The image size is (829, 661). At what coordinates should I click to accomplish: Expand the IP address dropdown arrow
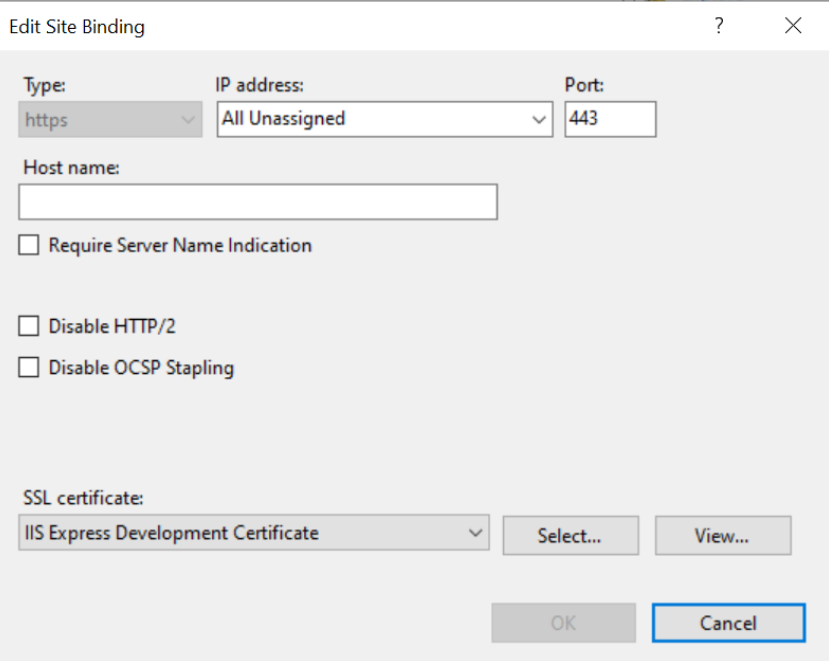point(539,120)
